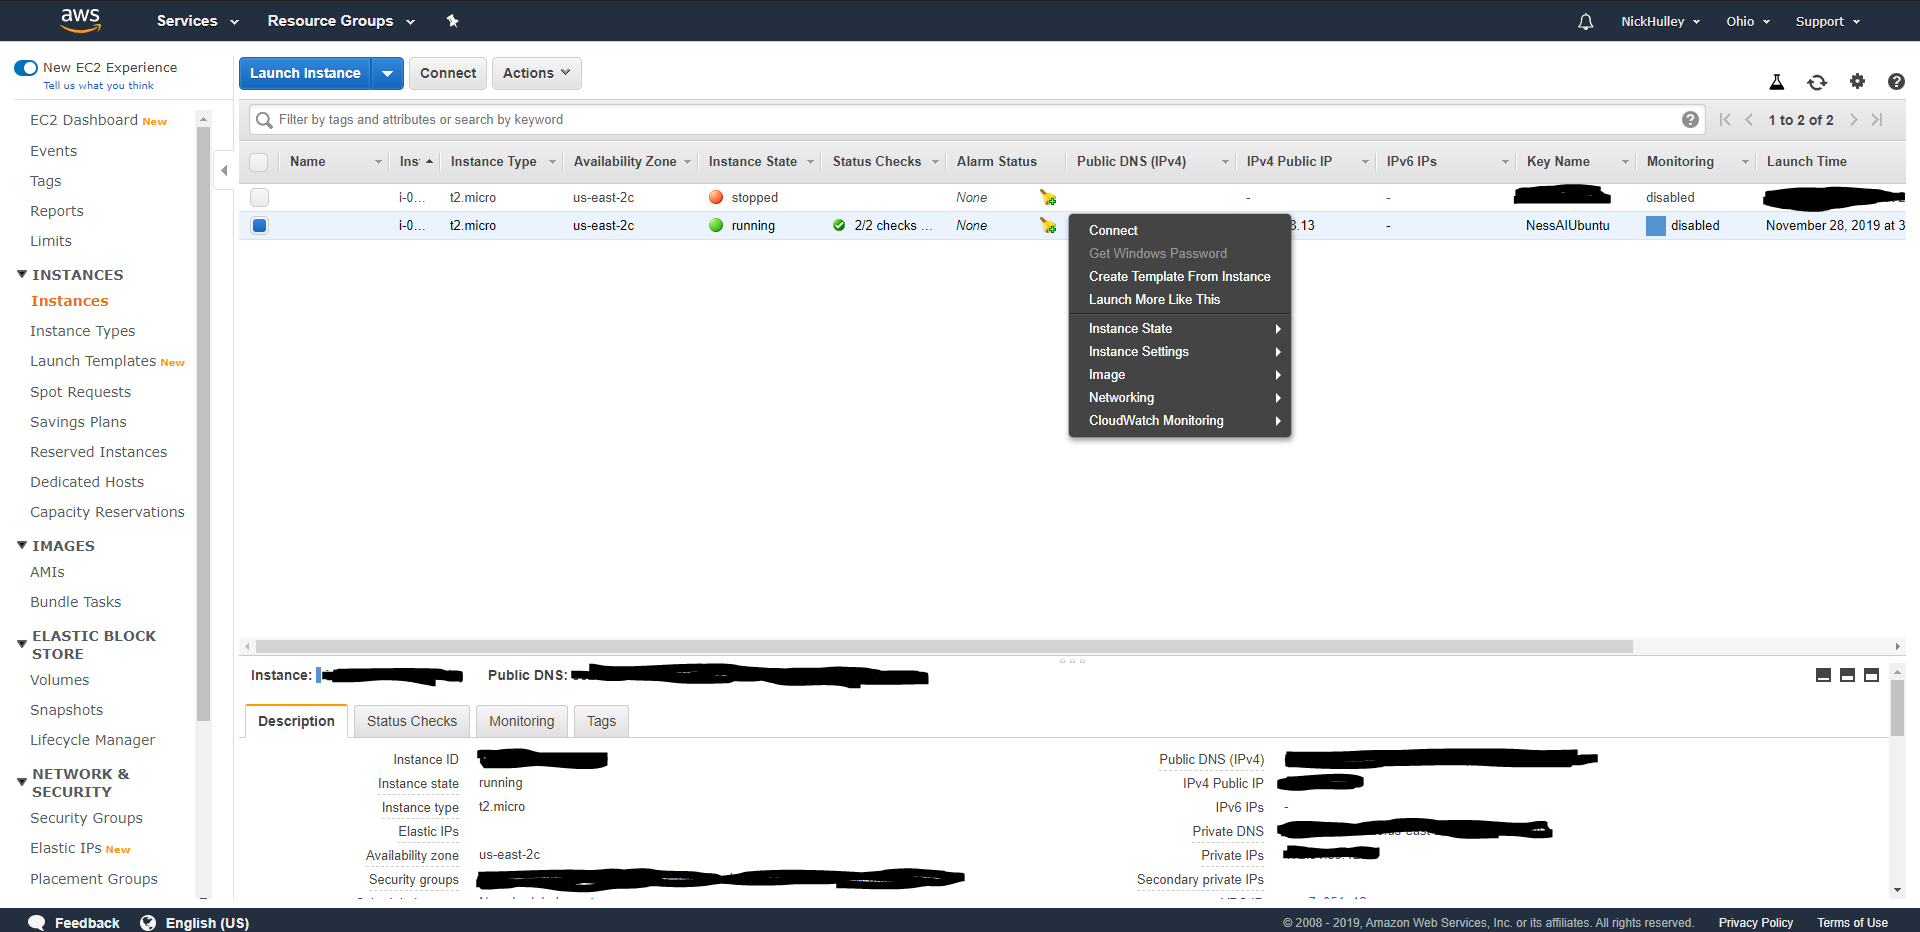Open the AWS home logo
The image size is (1920, 932).
pyautogui.click(x=80, y=20)
